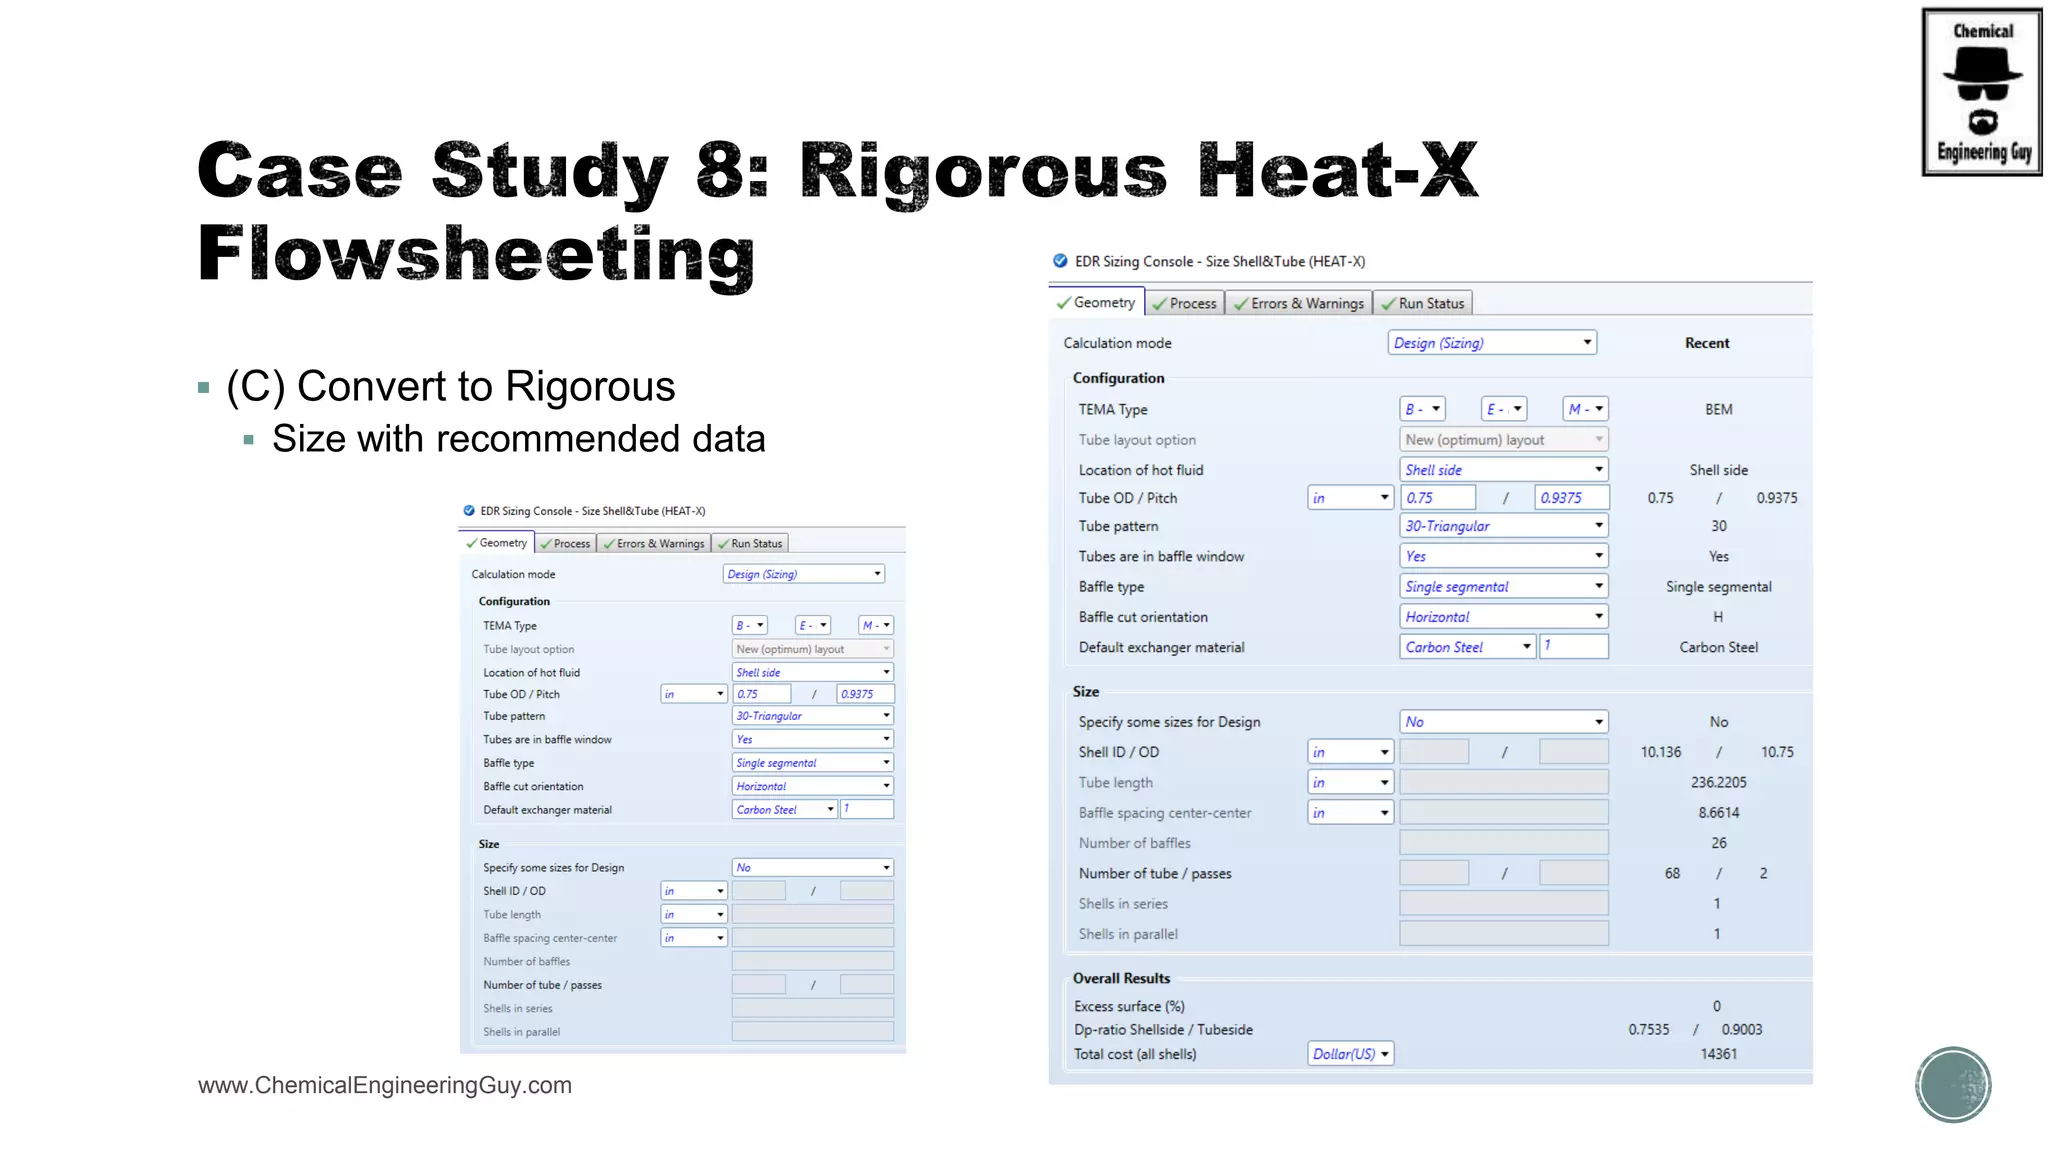
Task: Click the Chemical Engineering Guy logo
Action: coord(1981,92)
